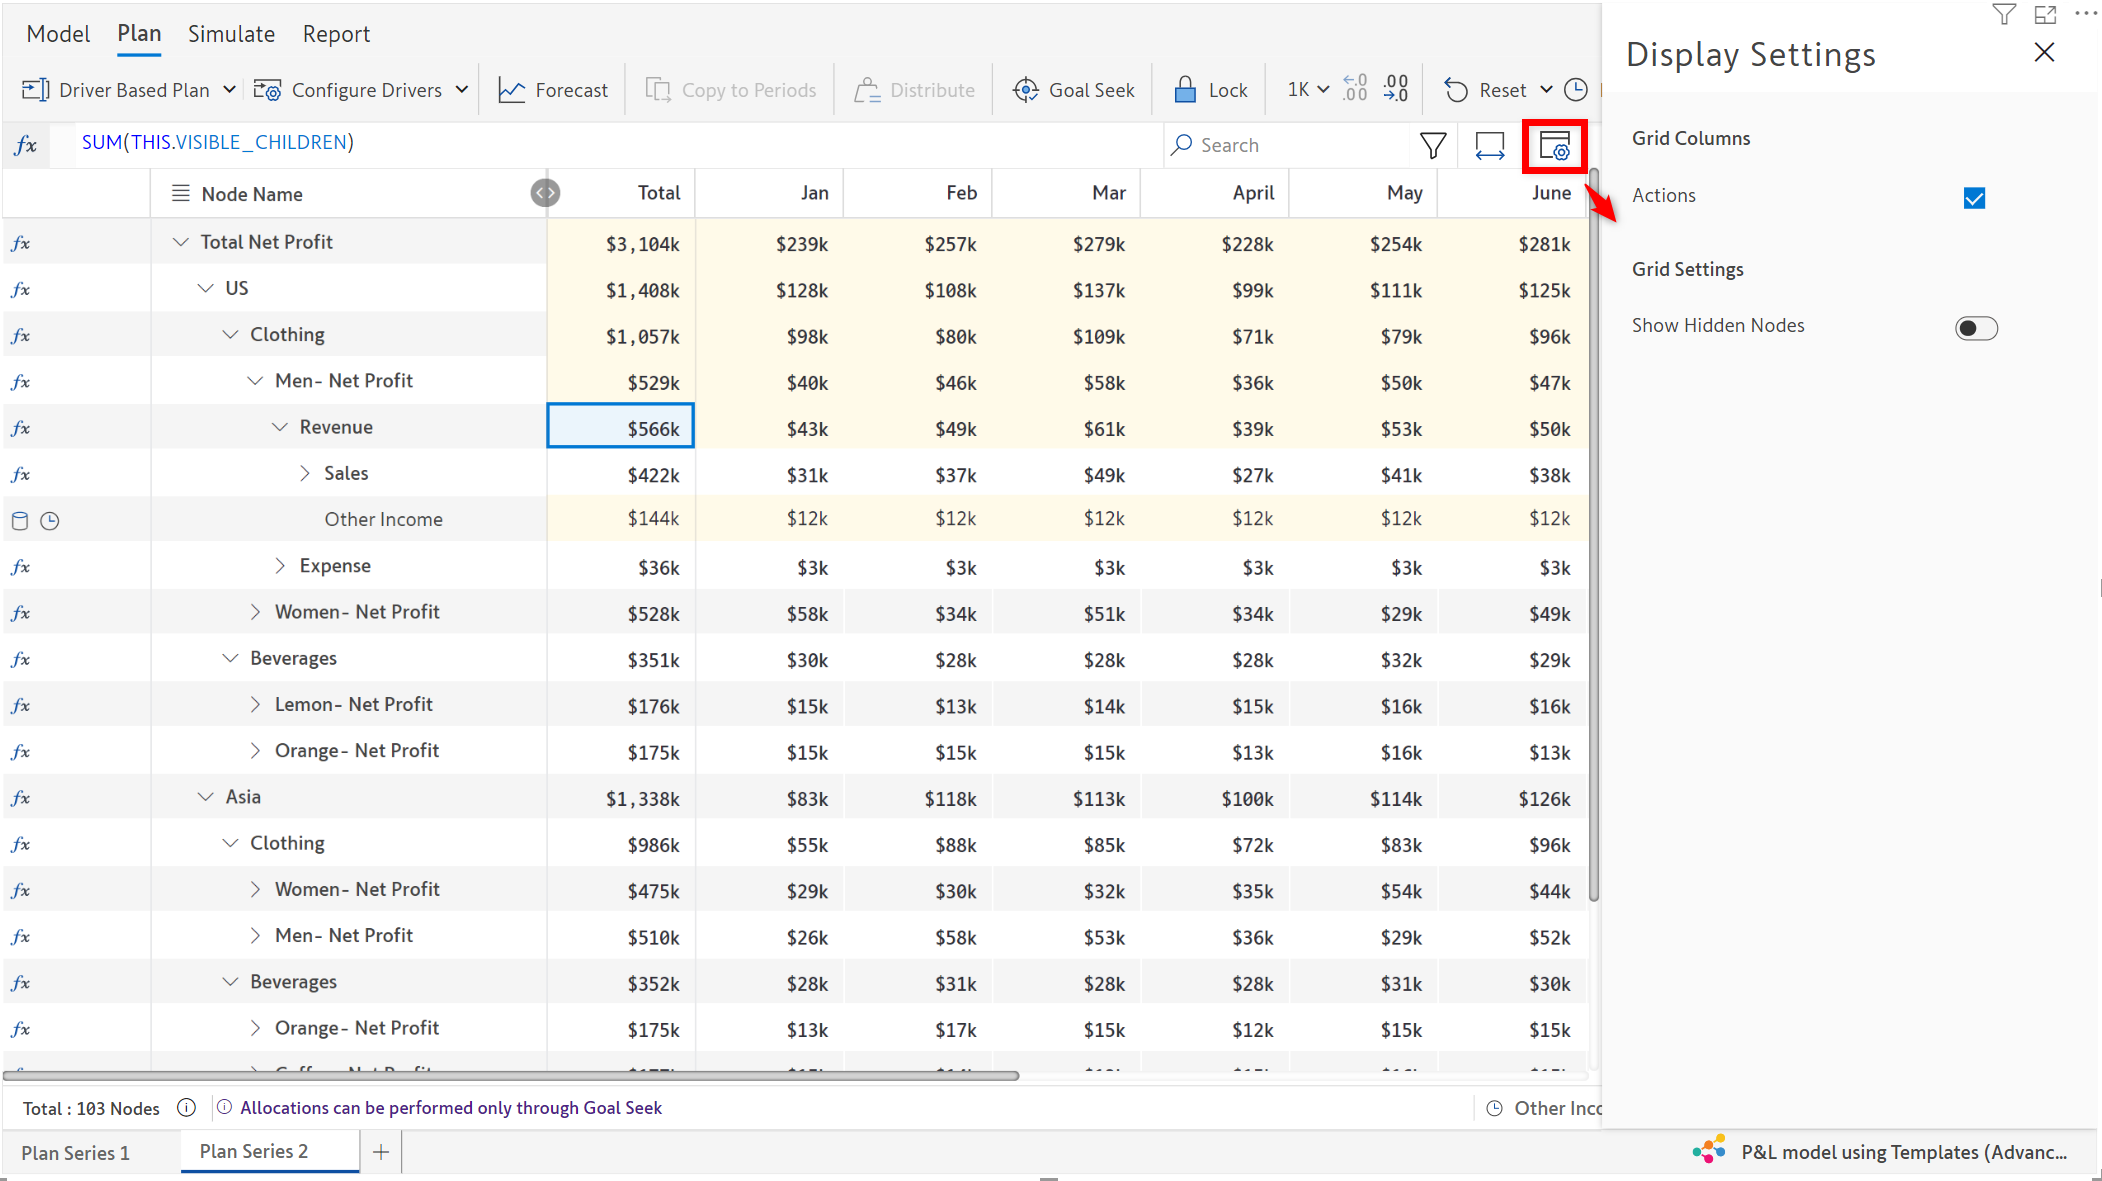The image size is (2102, 1181).
Task: Click the Forecast chart icon
Action: coord(512,91)
